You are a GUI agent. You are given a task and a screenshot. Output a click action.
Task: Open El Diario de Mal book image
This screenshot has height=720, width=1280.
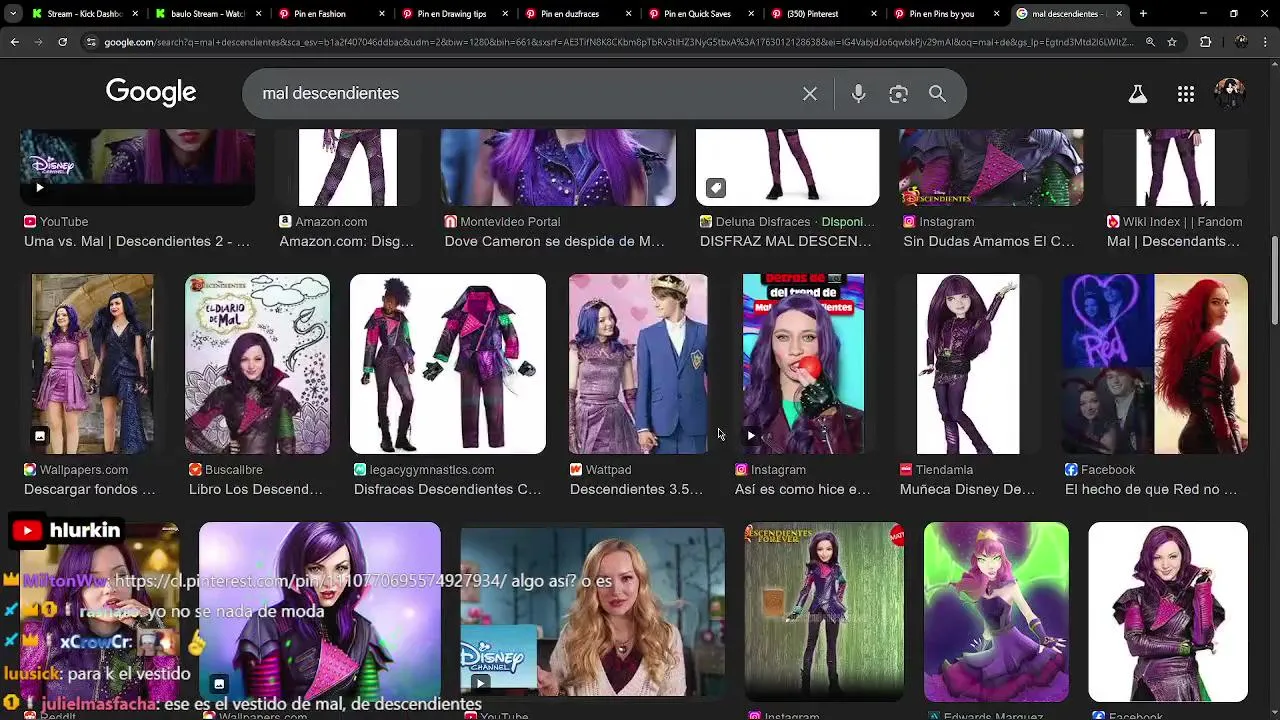click(257, 364)
